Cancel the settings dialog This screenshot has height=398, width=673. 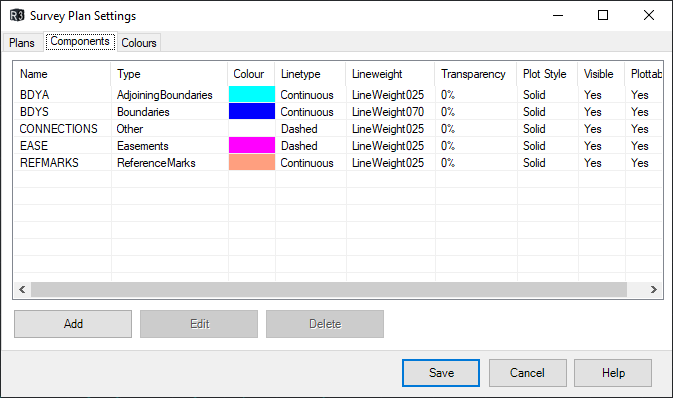(x=527, y=373)
